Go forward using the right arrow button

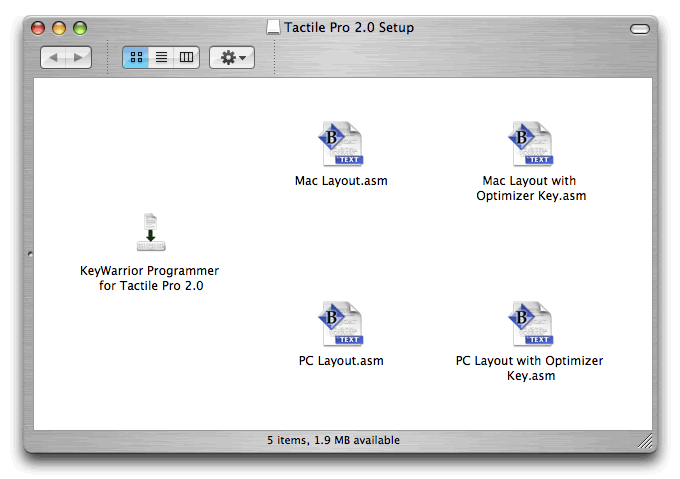[78, 57]
